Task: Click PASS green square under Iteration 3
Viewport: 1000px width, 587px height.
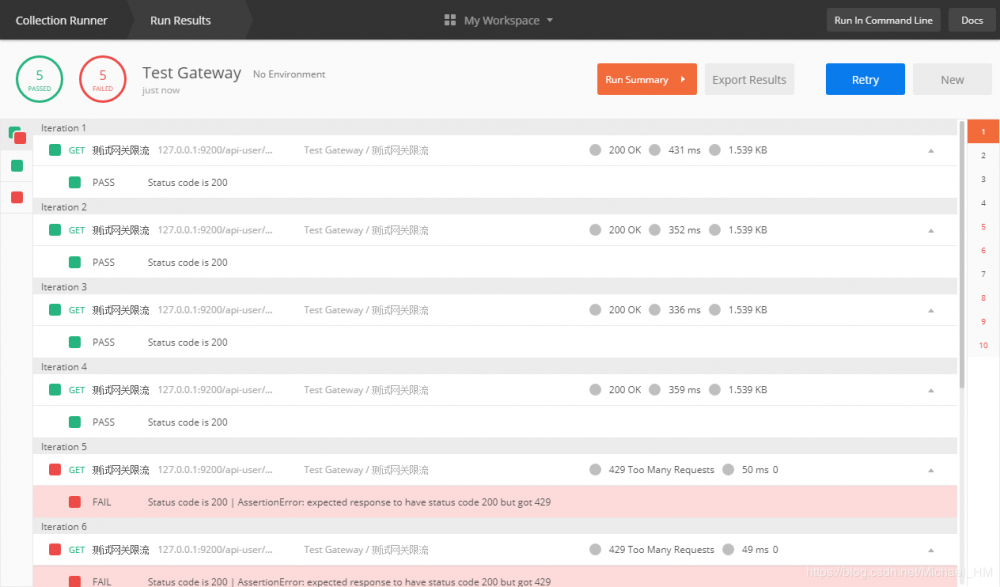Action: (75, 342)
